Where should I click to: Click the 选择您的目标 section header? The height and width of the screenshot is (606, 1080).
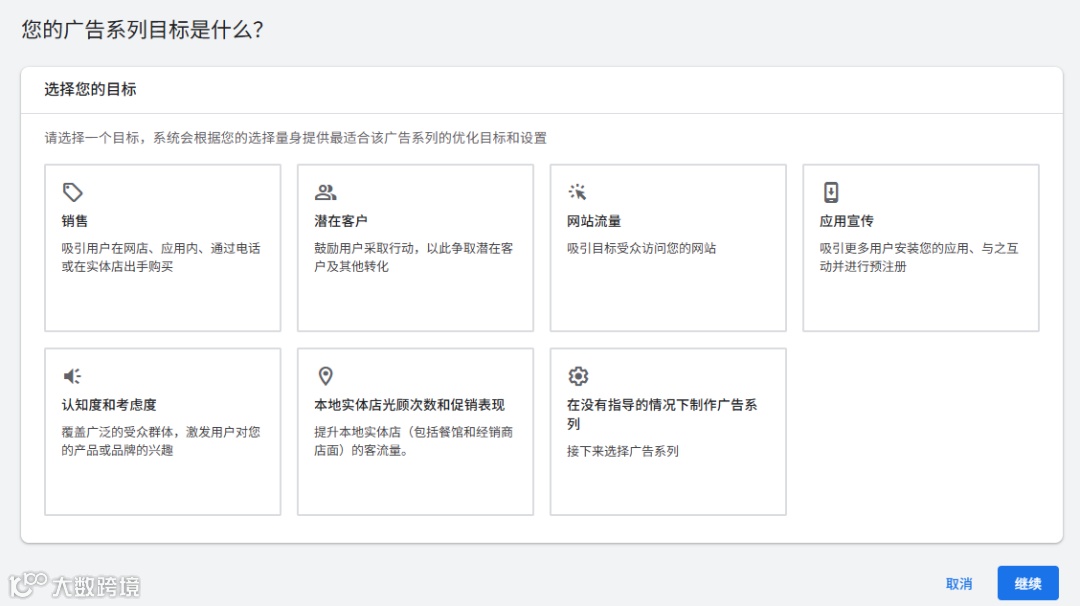[x=90, y=90]
